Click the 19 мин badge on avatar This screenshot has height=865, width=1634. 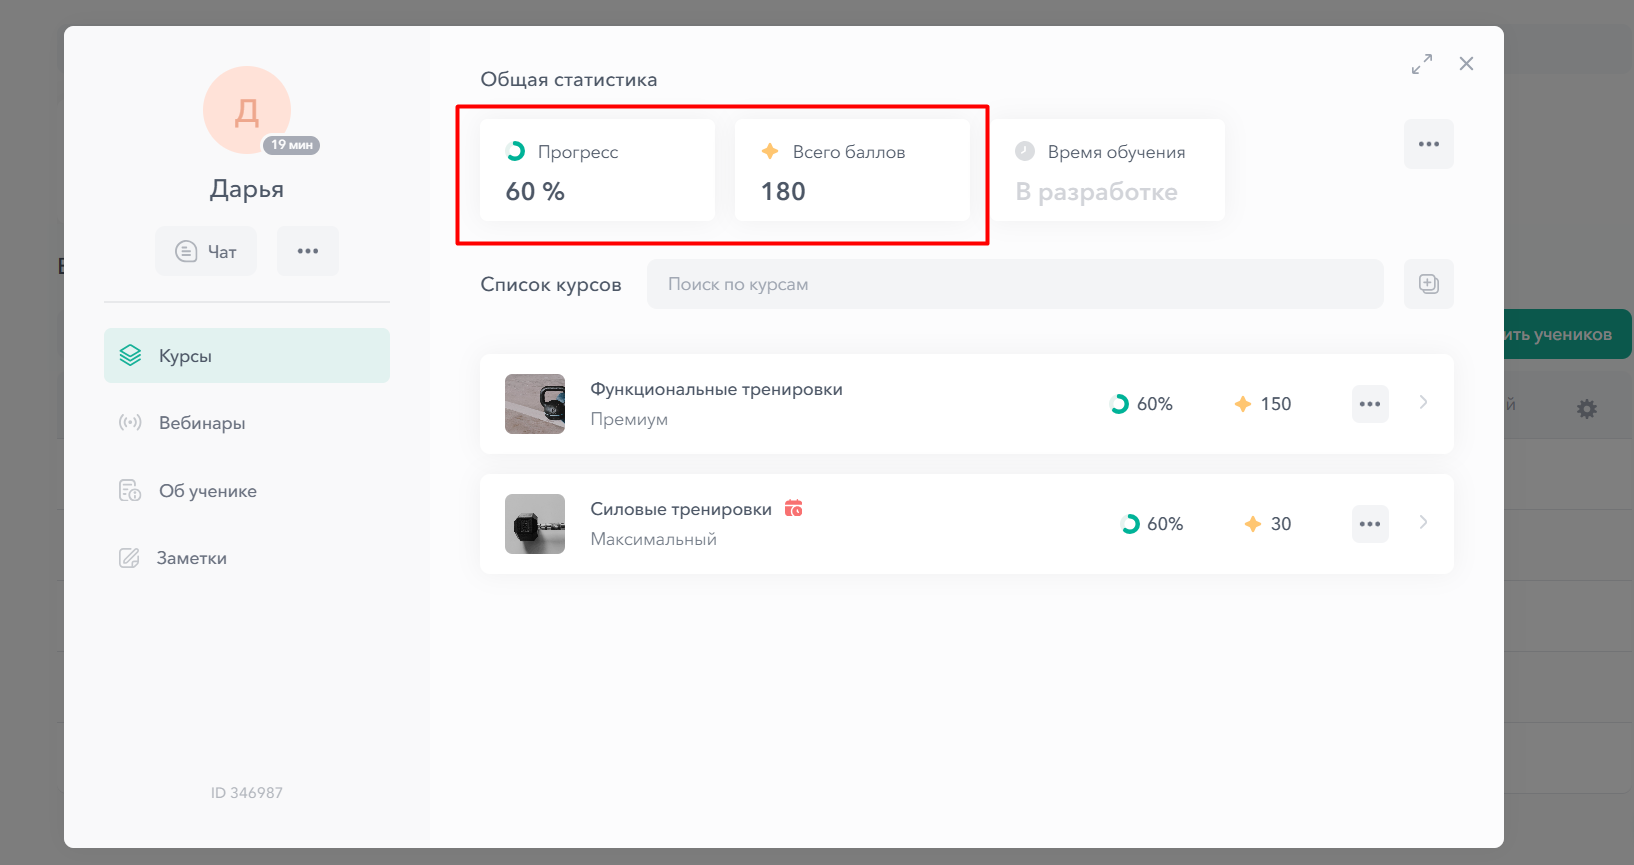coord(292,145)
